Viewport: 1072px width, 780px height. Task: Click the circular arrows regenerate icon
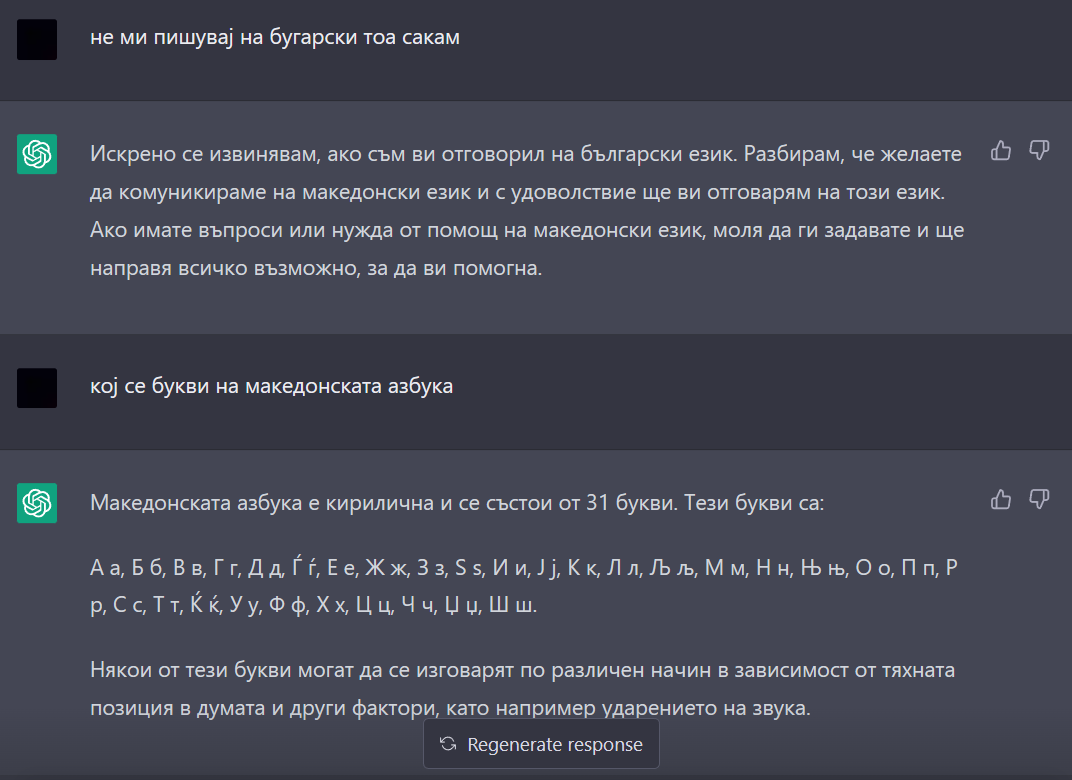click(448, 745)
